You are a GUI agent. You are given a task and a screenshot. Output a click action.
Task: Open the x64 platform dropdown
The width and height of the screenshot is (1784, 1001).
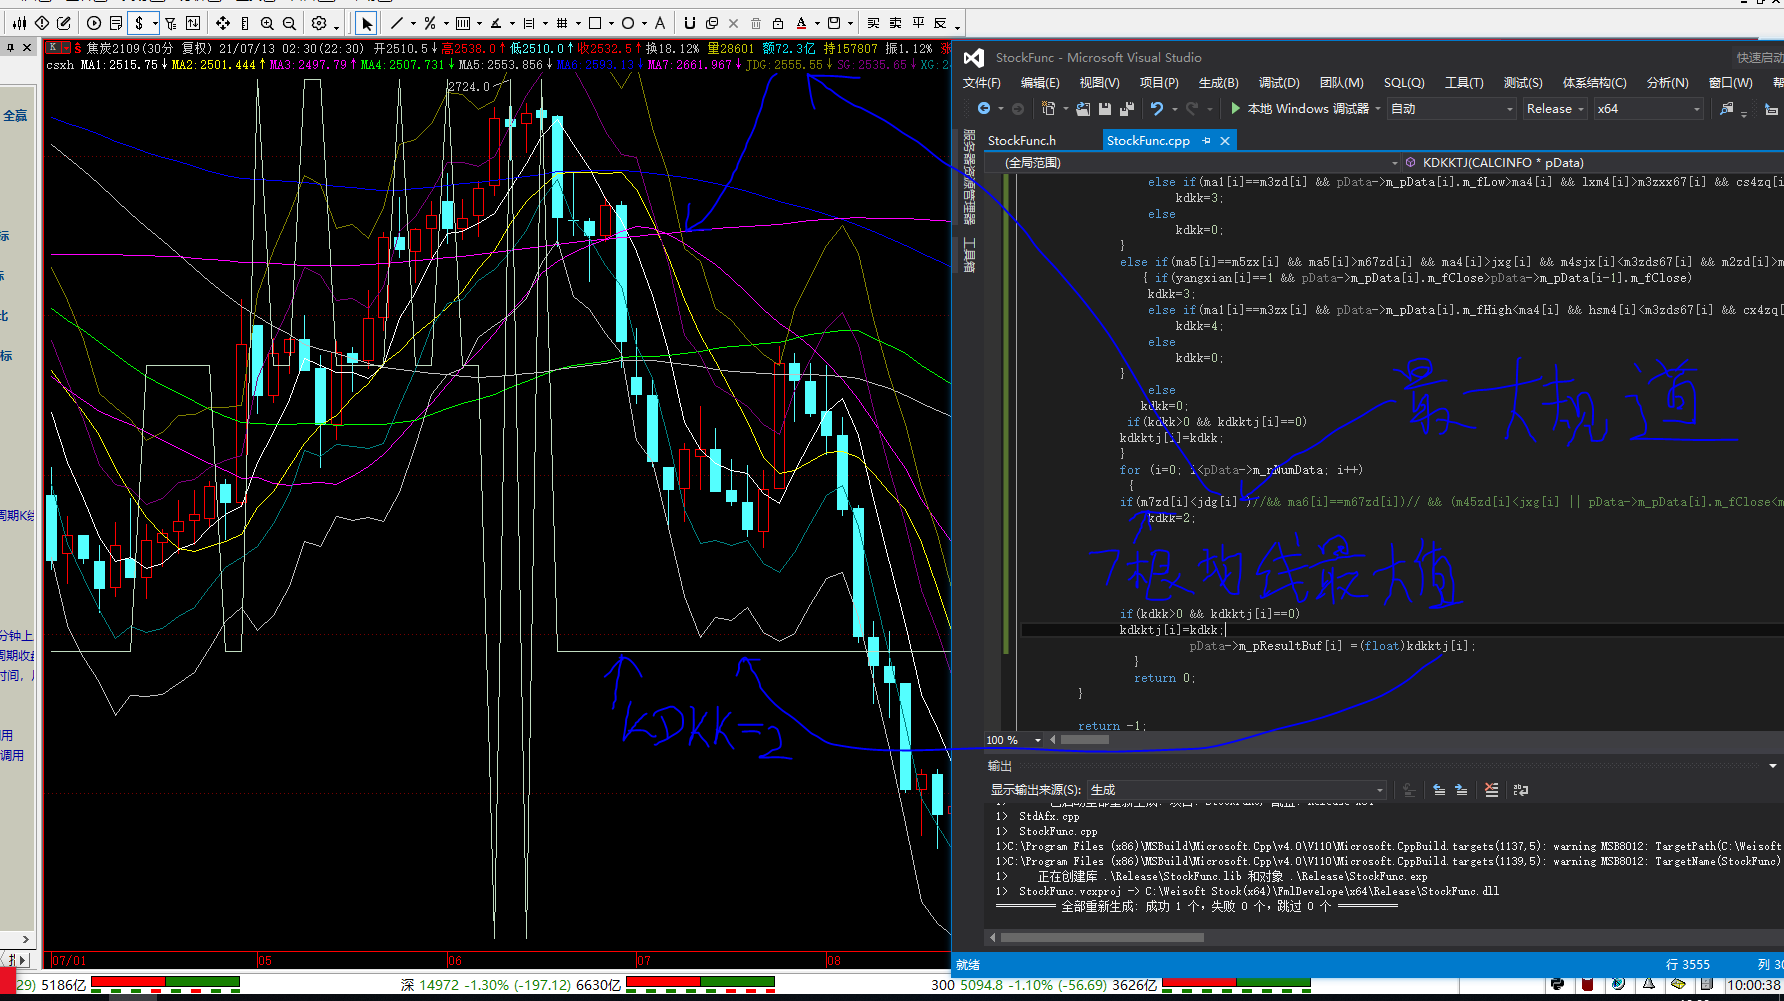[1648, 108]
